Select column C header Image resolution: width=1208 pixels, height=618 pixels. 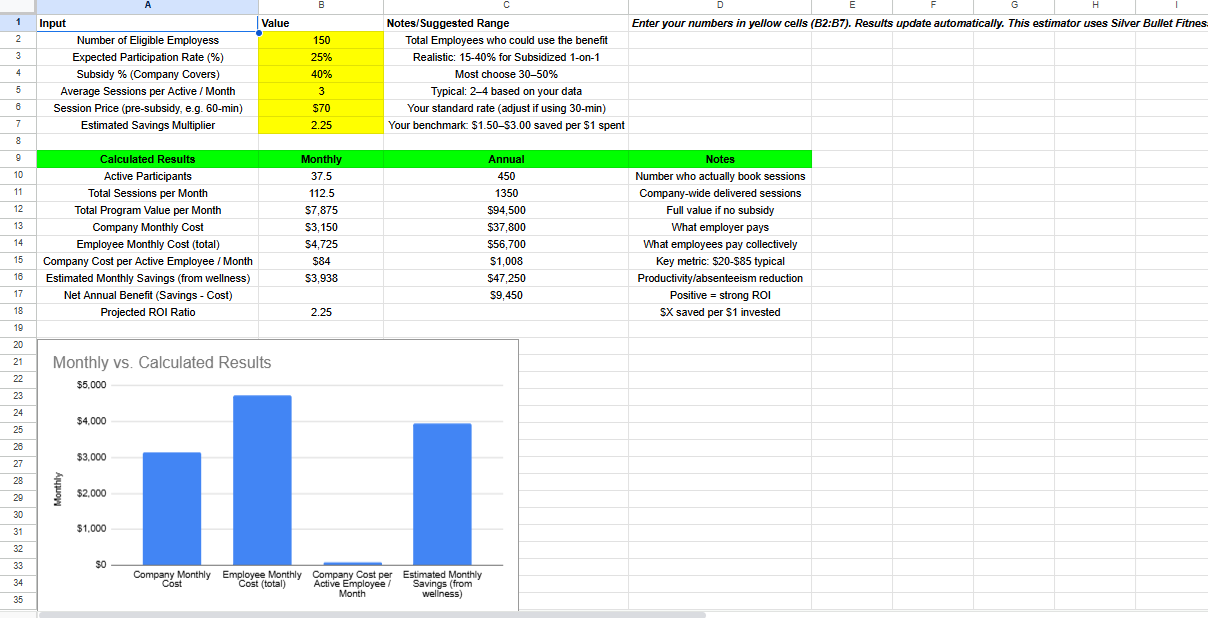pyautogui.click(x=506, y=6)
